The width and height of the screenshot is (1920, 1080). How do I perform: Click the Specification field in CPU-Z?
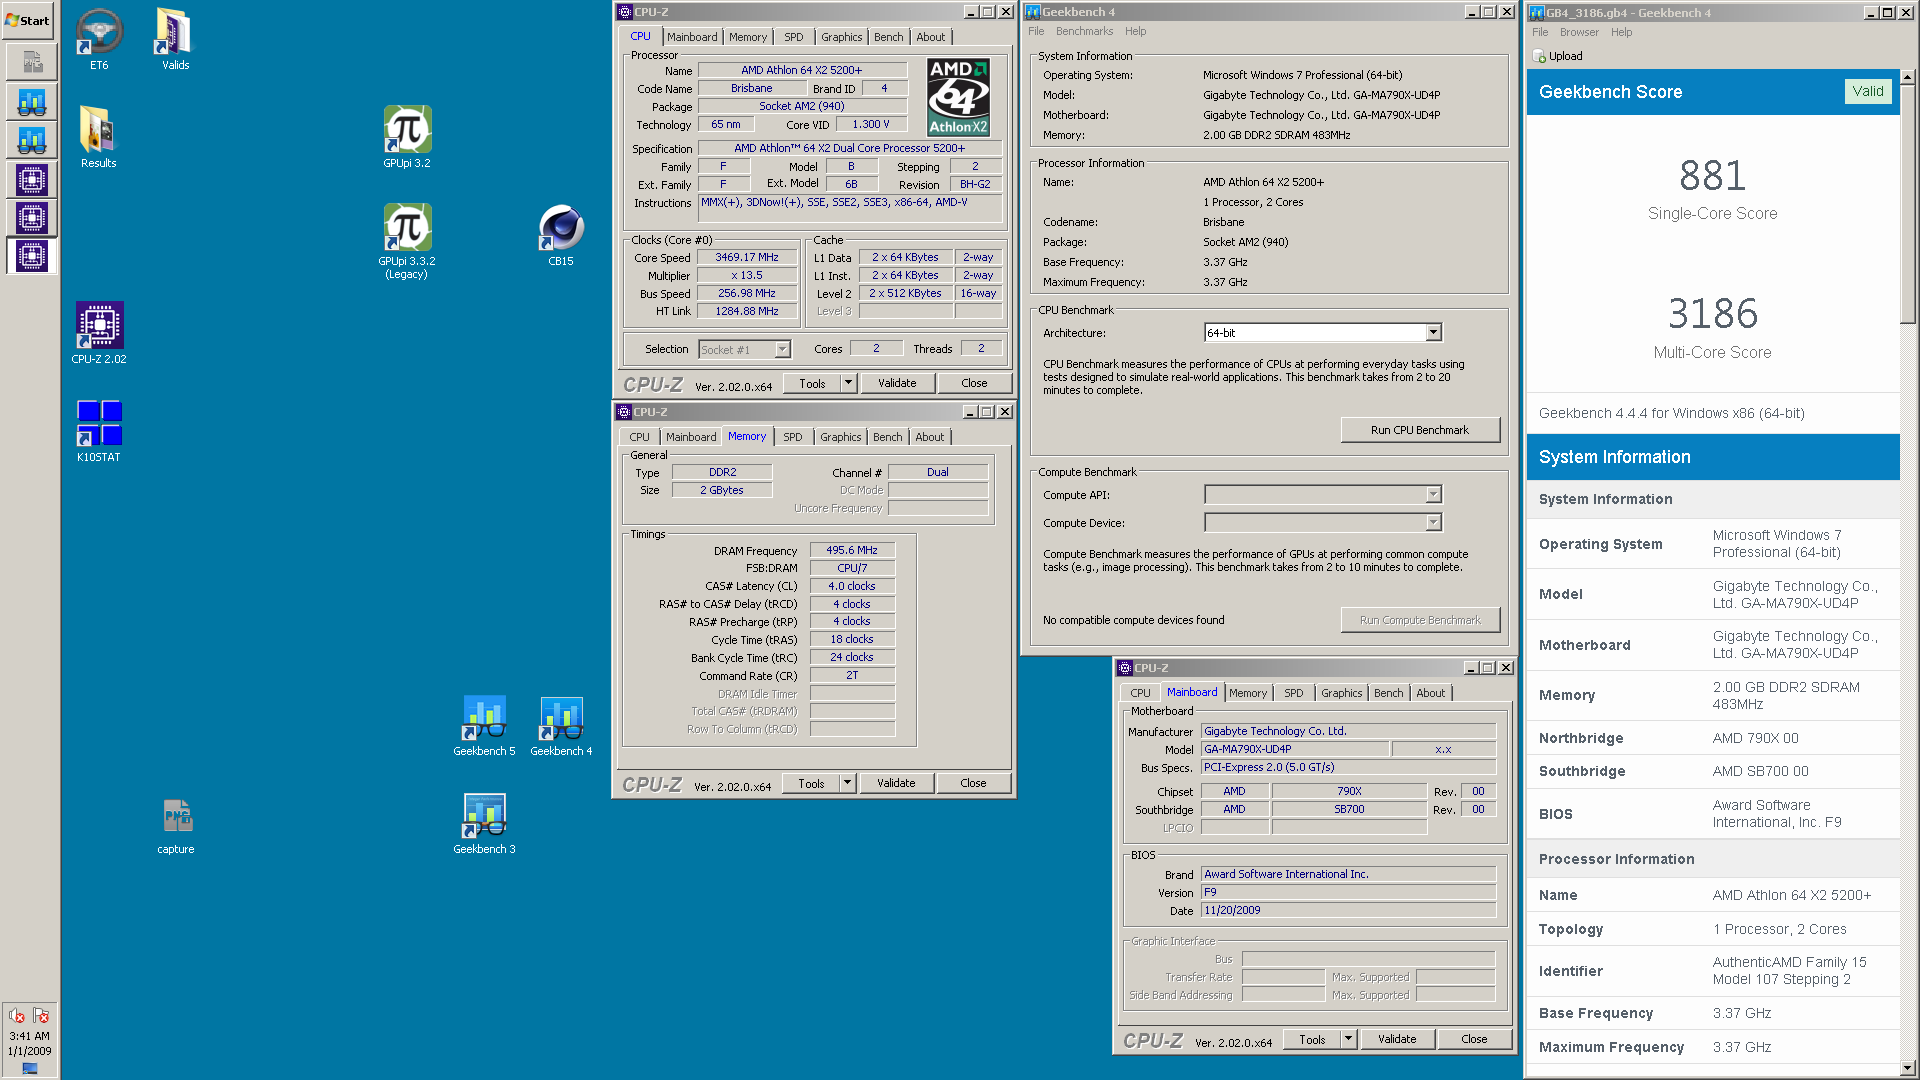(850, 148)
